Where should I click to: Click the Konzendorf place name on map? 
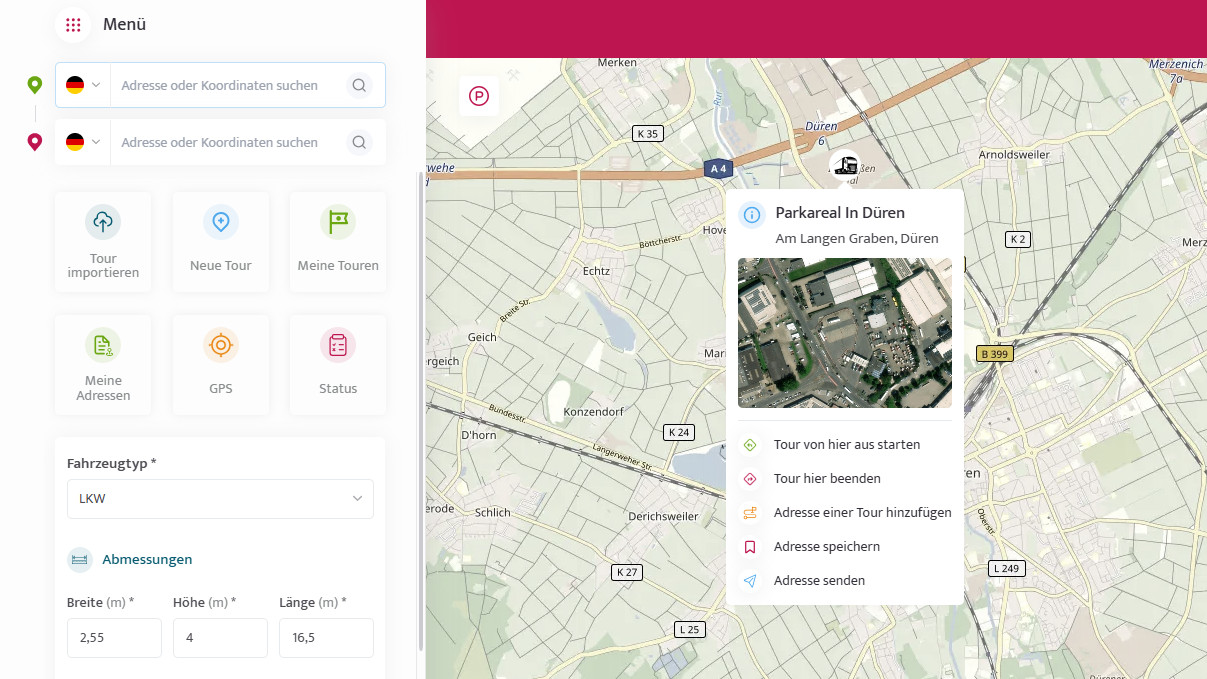pyautogui.click(x=594, y=411)
